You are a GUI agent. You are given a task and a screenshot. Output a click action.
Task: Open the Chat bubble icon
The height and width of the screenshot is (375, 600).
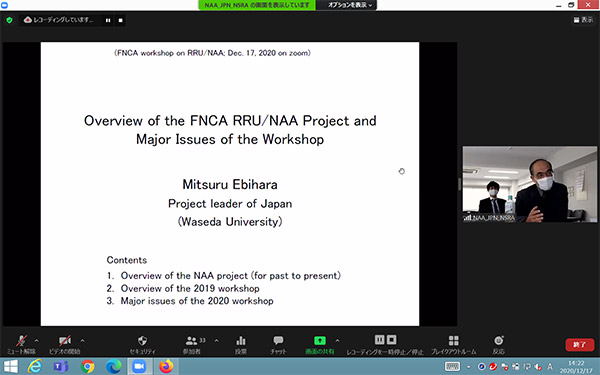pos(278,340)
